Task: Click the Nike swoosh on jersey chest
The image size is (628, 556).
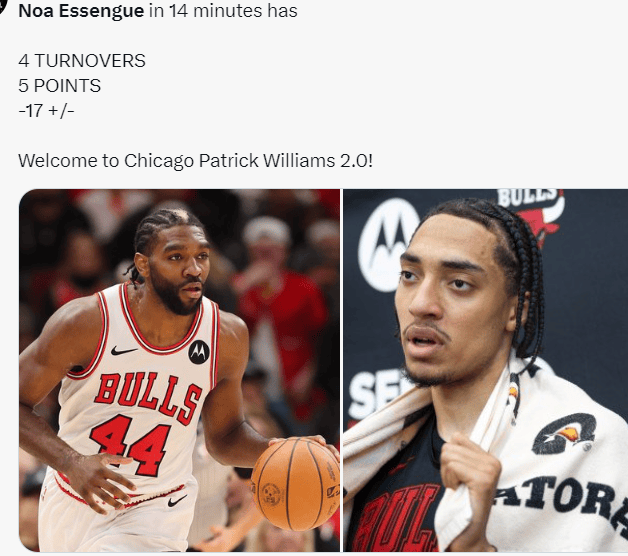Action: pos(123,351)
